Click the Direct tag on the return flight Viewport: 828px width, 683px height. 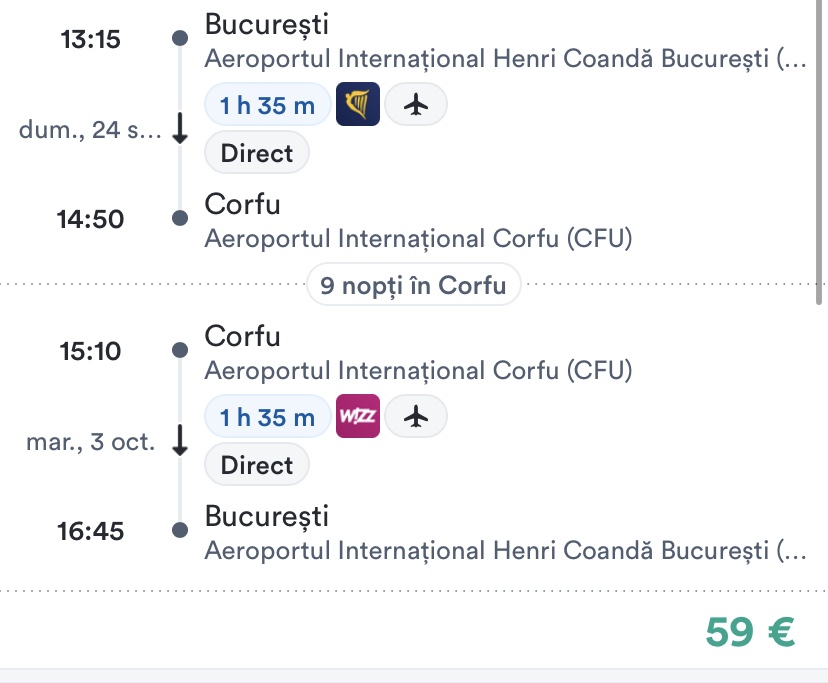click(257, 465)
